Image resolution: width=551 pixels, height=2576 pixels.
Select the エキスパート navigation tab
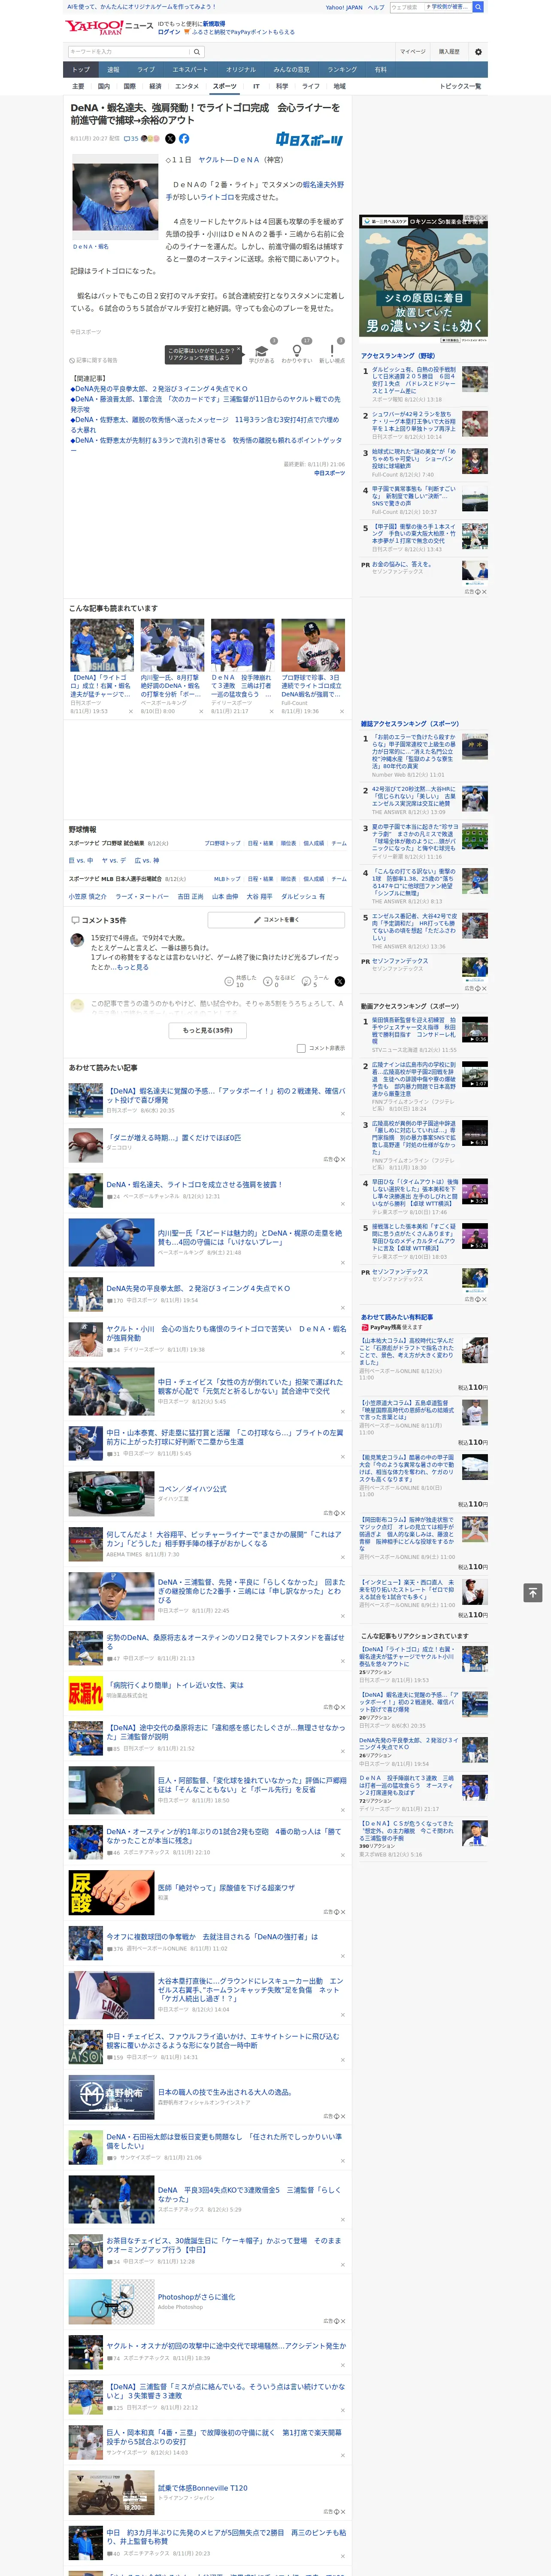pos(190,70)
